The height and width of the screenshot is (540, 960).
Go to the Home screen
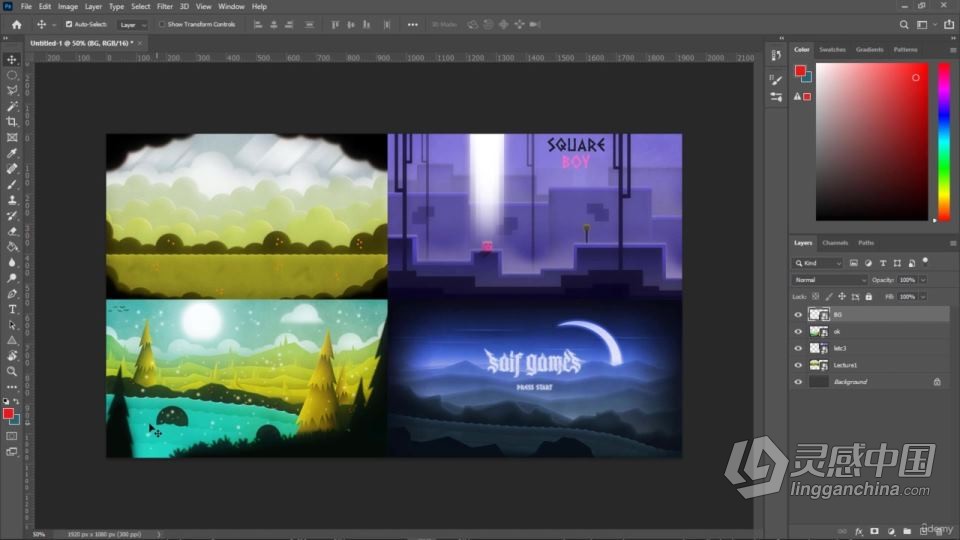[x=17, y=24]
